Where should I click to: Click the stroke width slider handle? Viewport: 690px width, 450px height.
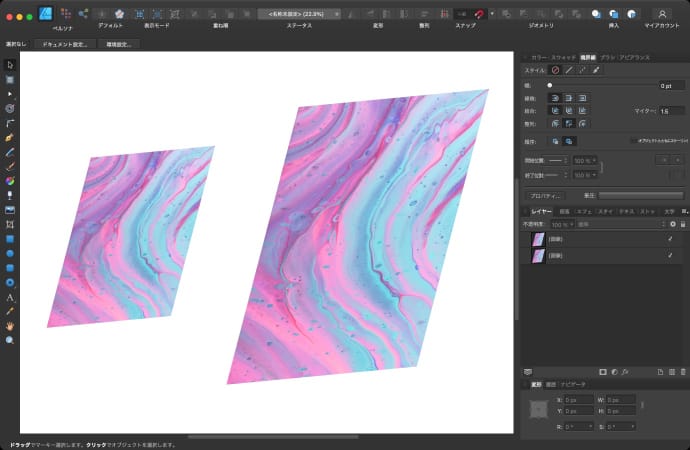coord(549,85)
